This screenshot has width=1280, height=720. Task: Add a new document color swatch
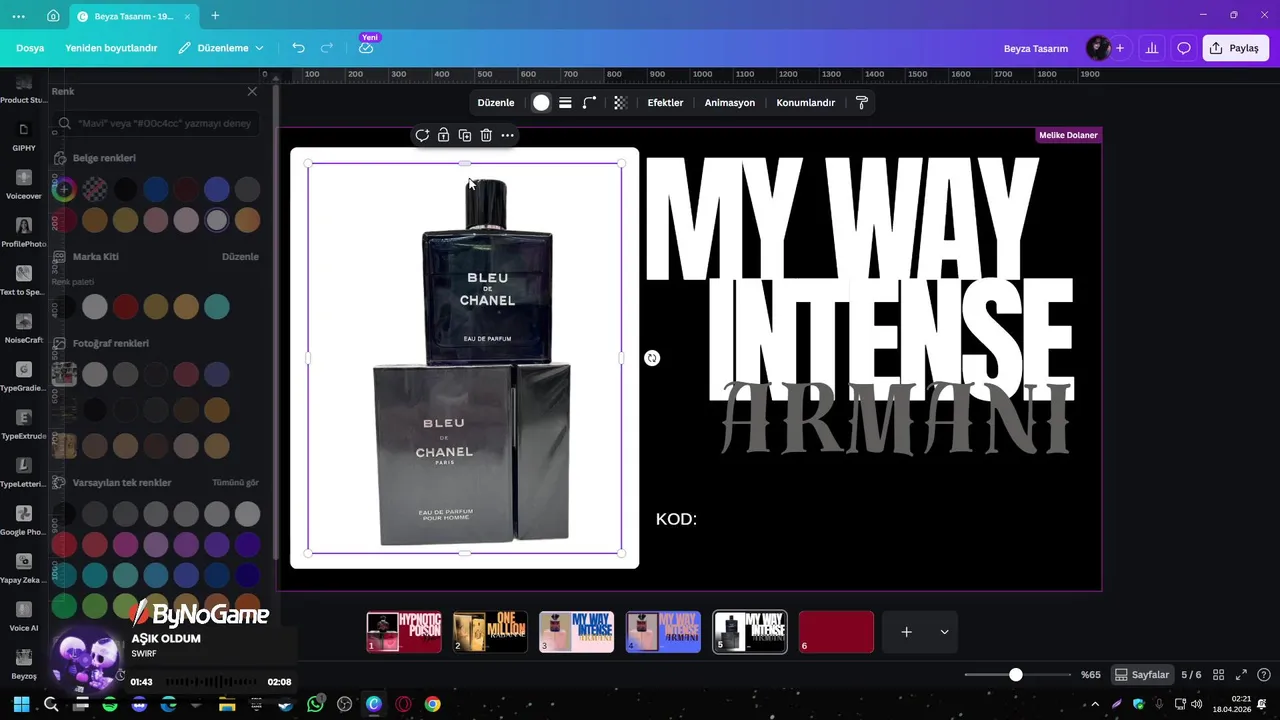(64, 188)
